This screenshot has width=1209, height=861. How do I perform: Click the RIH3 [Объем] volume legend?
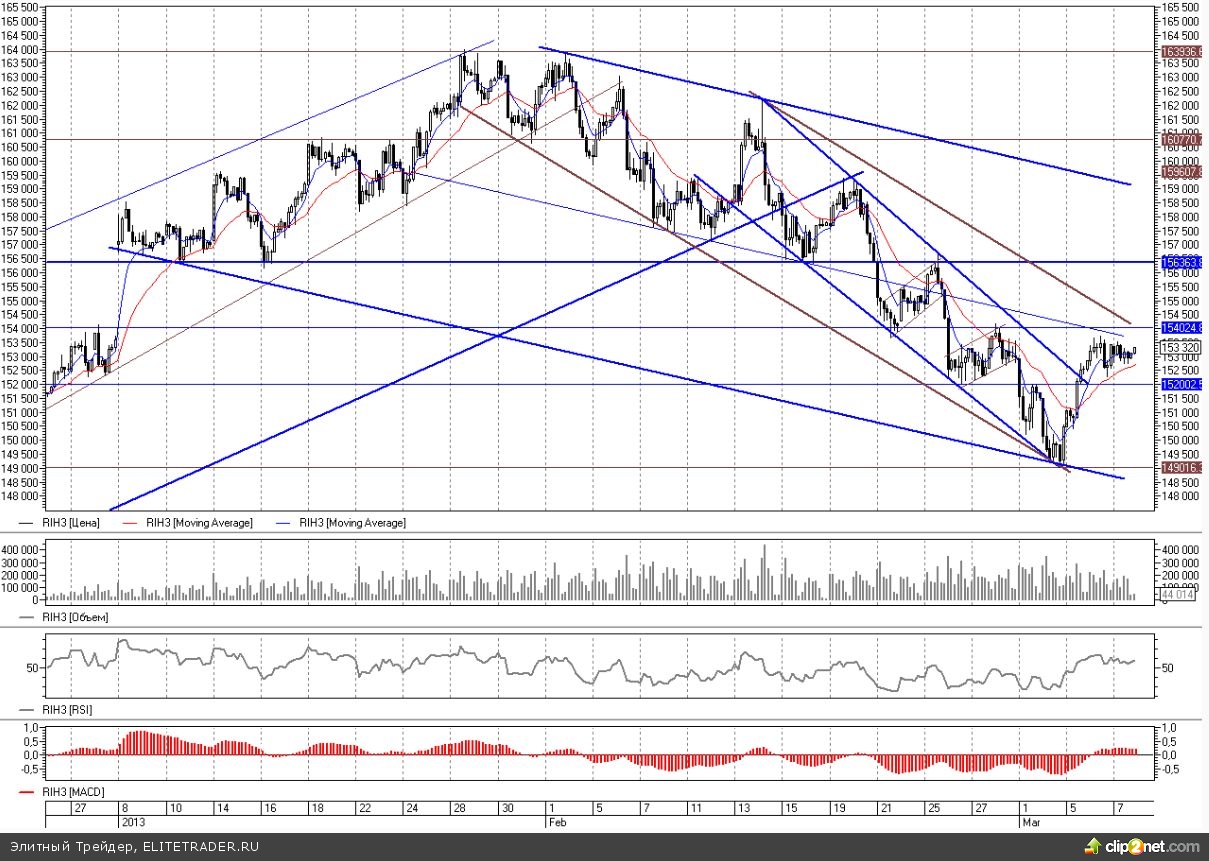tap(76, 618)
